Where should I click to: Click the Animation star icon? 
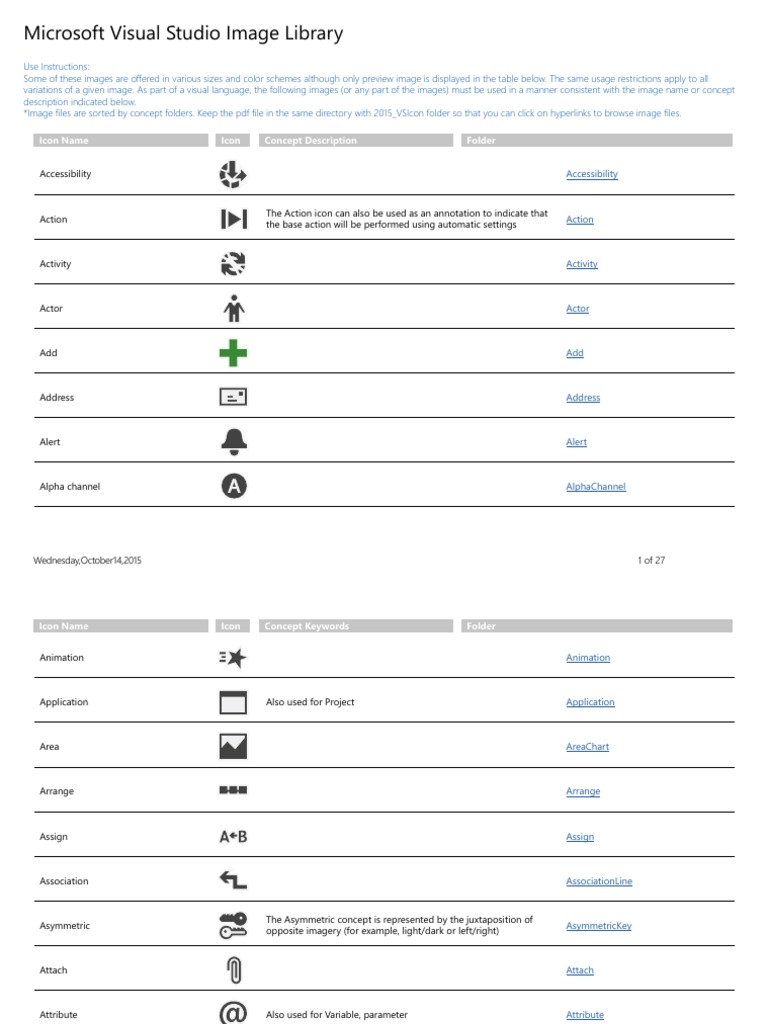(x=232, y=658)
